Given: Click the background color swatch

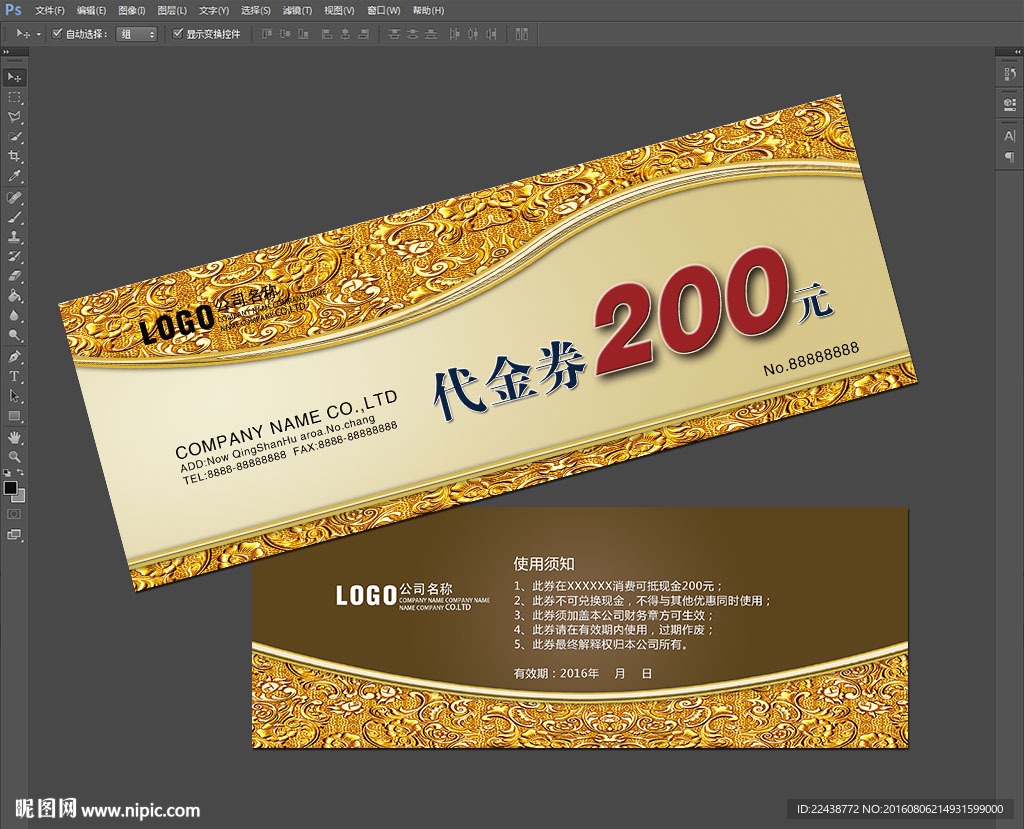Looking at the screenshot, I should point(20,496).
